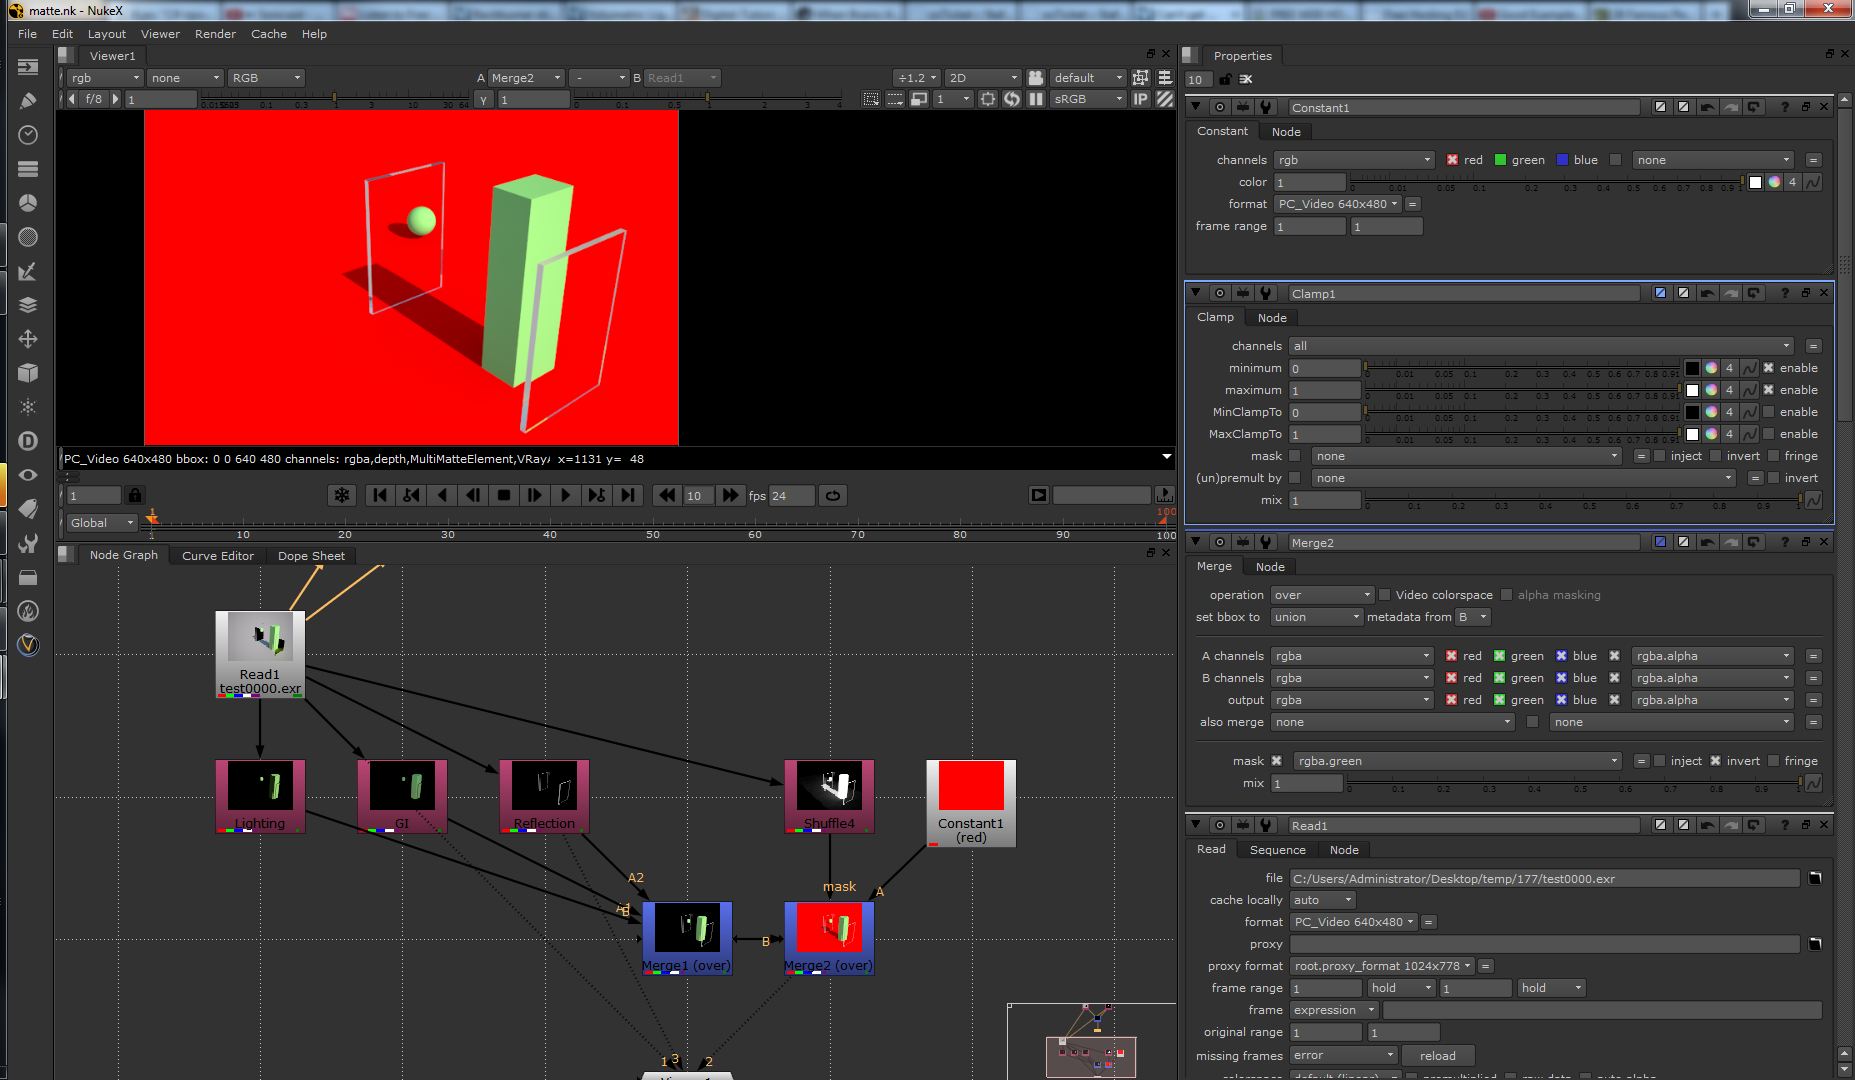This screenshot has width=1855, height=1080.
Task: Toggle the Merge2 mask enable checkbox
Action: (1276, 761)
